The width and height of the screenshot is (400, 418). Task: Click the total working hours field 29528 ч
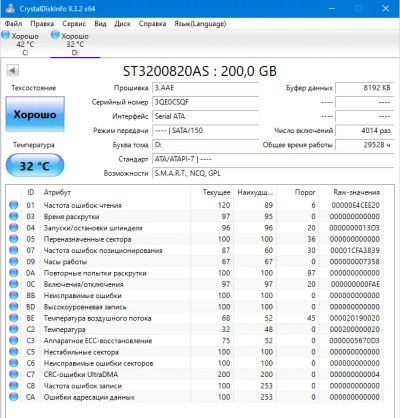pyautogui.click(x=365, y=145)
